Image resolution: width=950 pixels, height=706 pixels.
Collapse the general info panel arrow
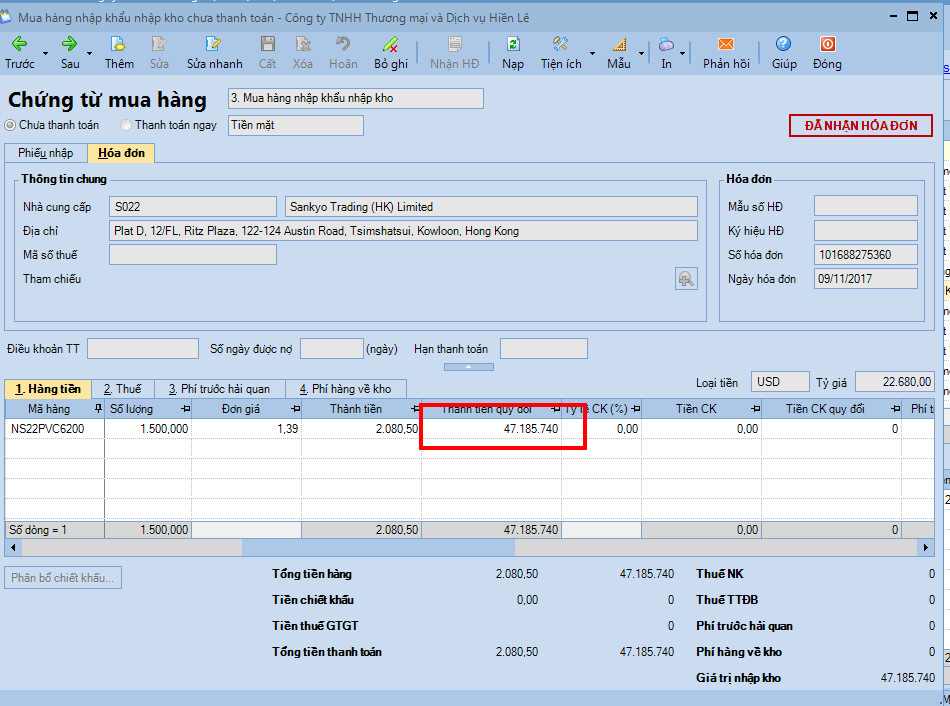coord(468,367)
